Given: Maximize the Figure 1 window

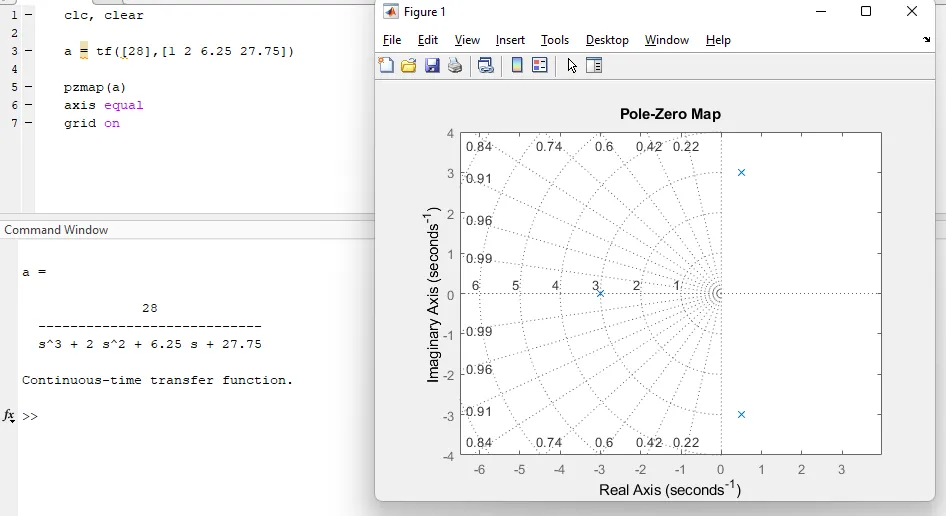Looking at the screenshot, I should 866,12.
